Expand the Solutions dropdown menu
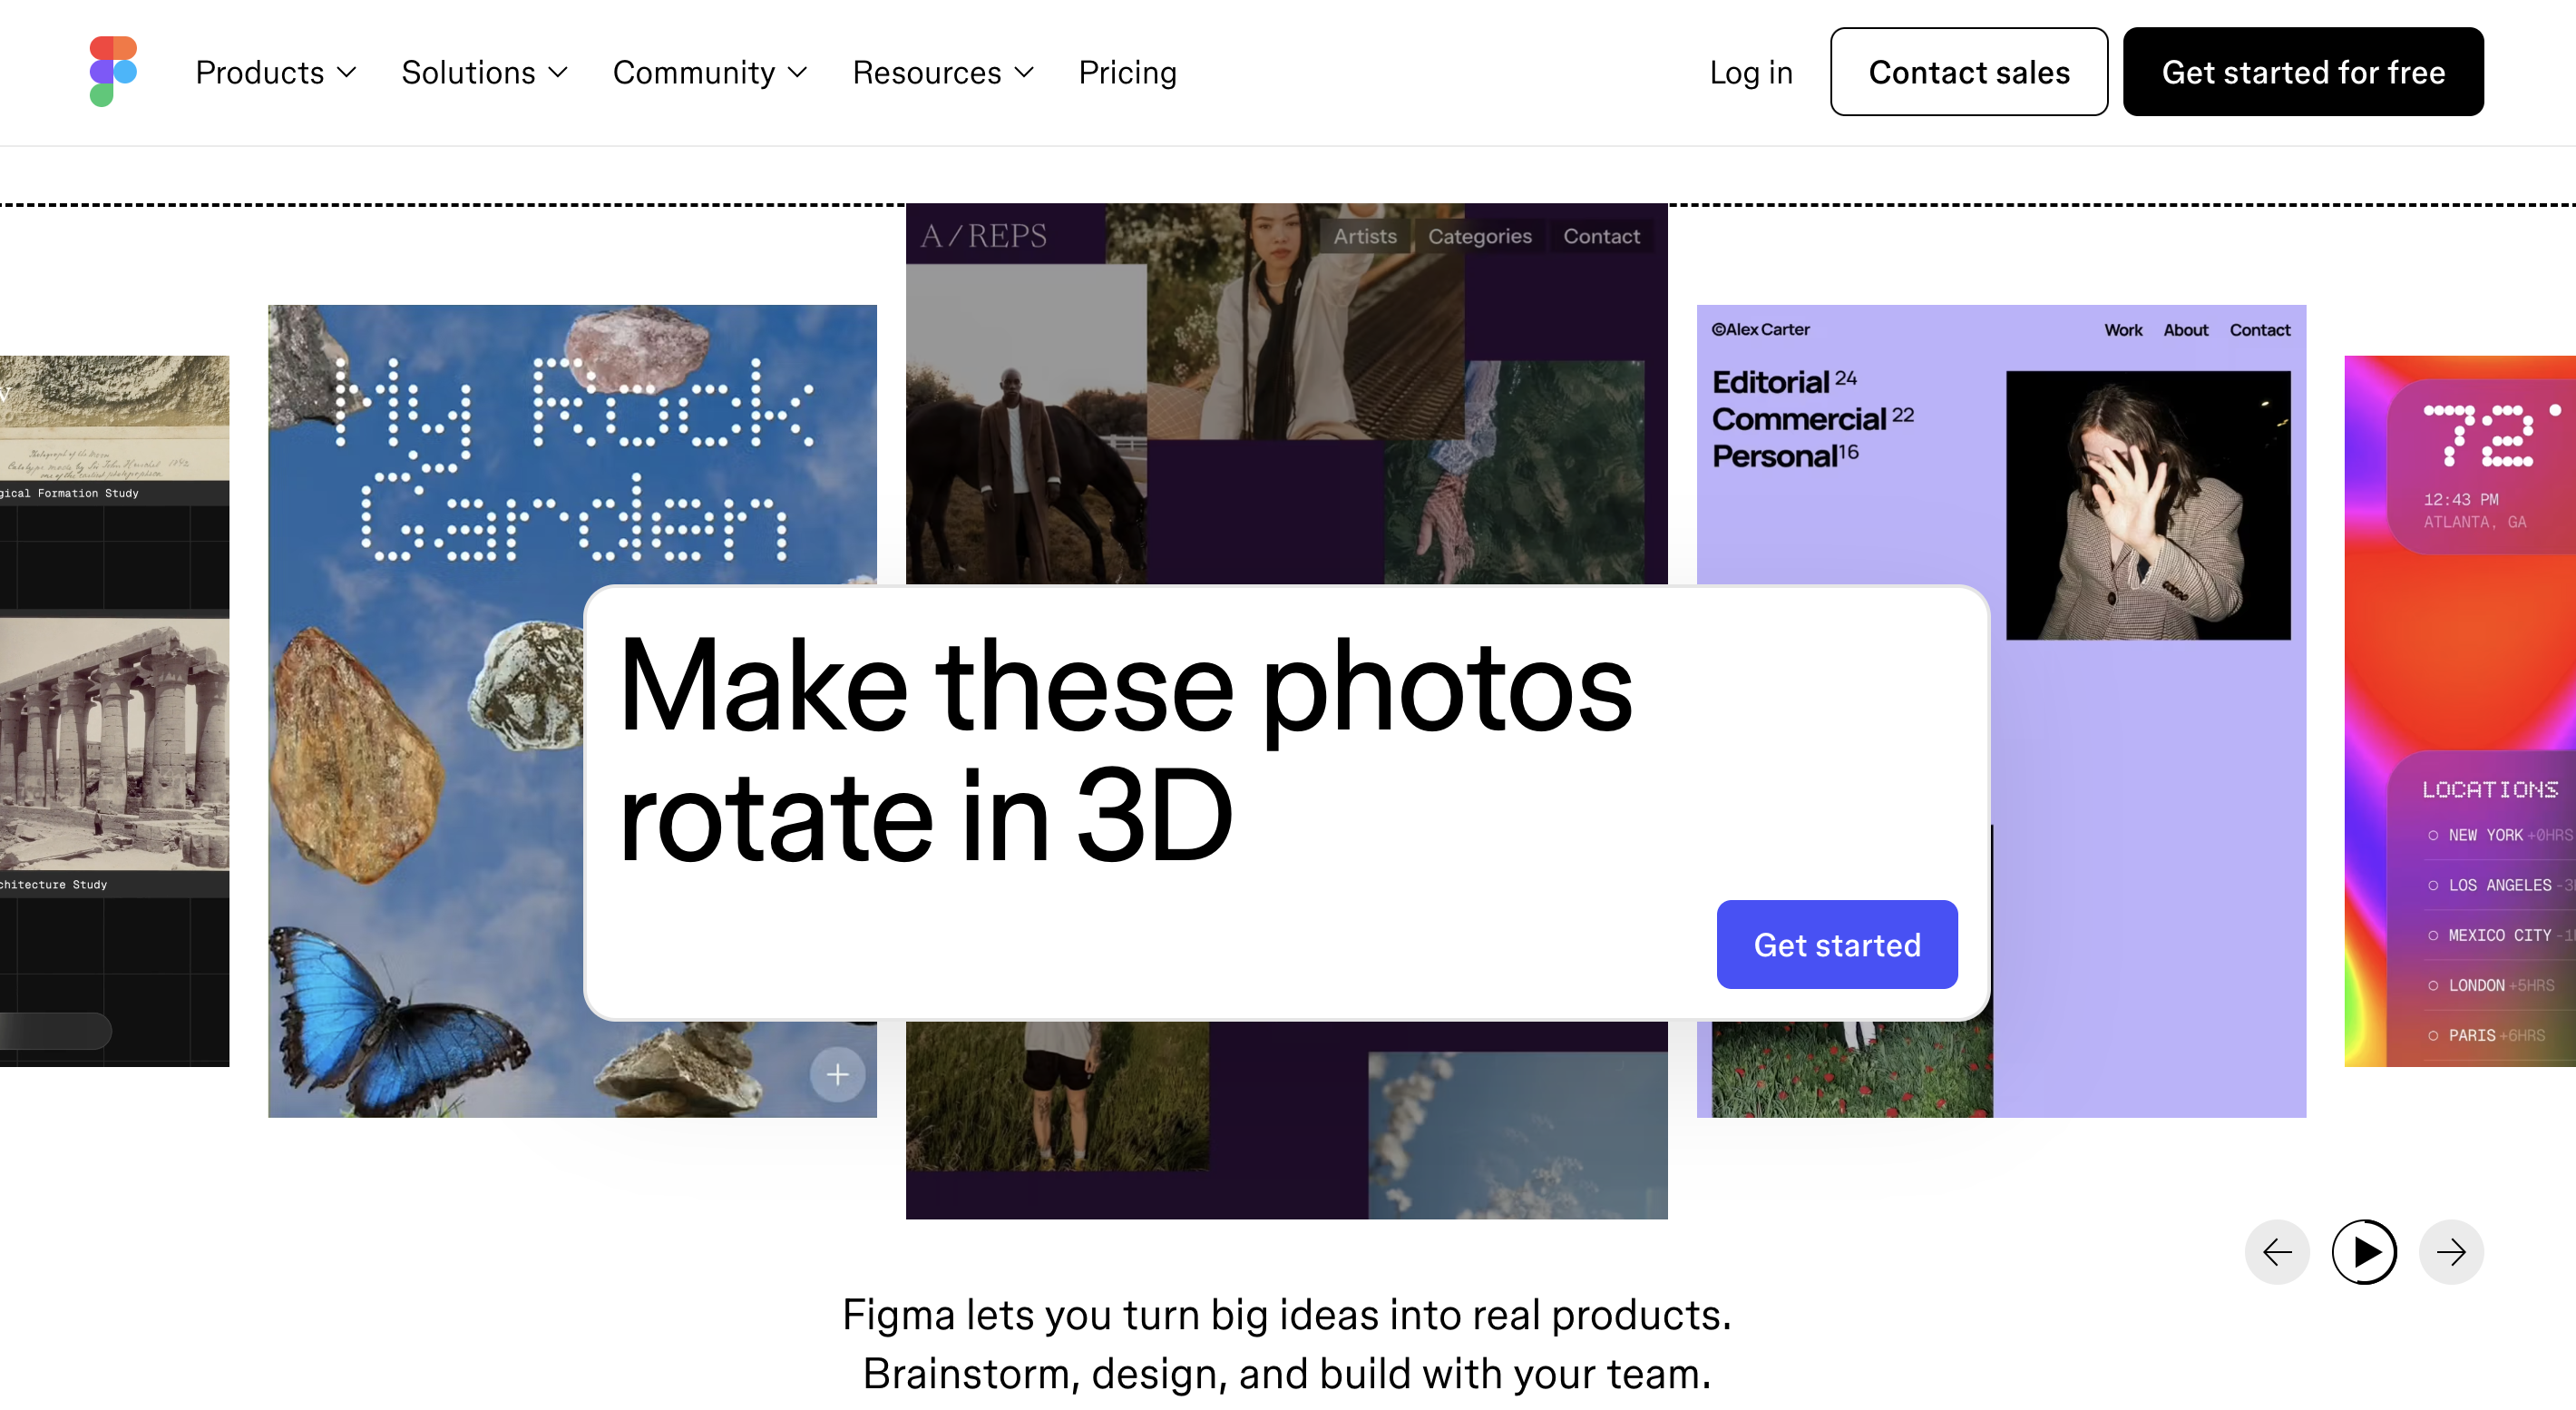The height and width of the screenshot is (1410, 2576). [x=484, y=72]
